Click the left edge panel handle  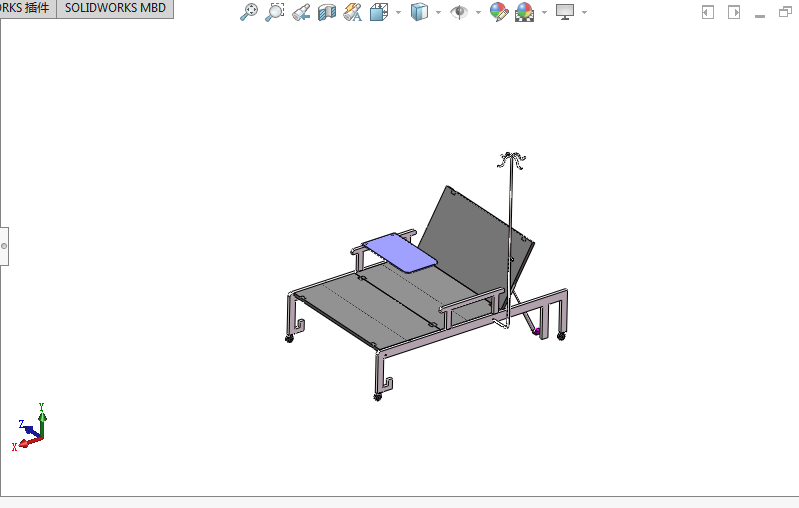coord(4,246)
